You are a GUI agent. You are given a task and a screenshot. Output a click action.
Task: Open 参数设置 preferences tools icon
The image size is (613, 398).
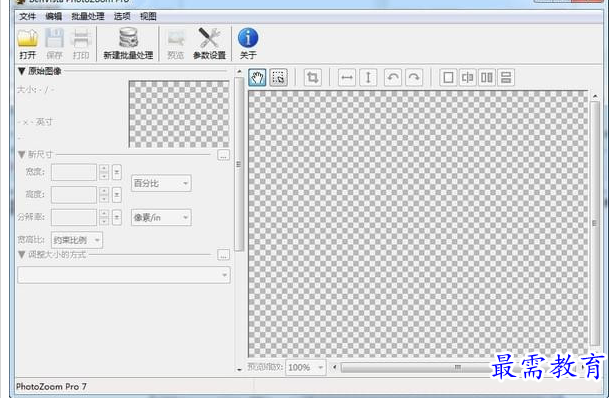point(209,44)
